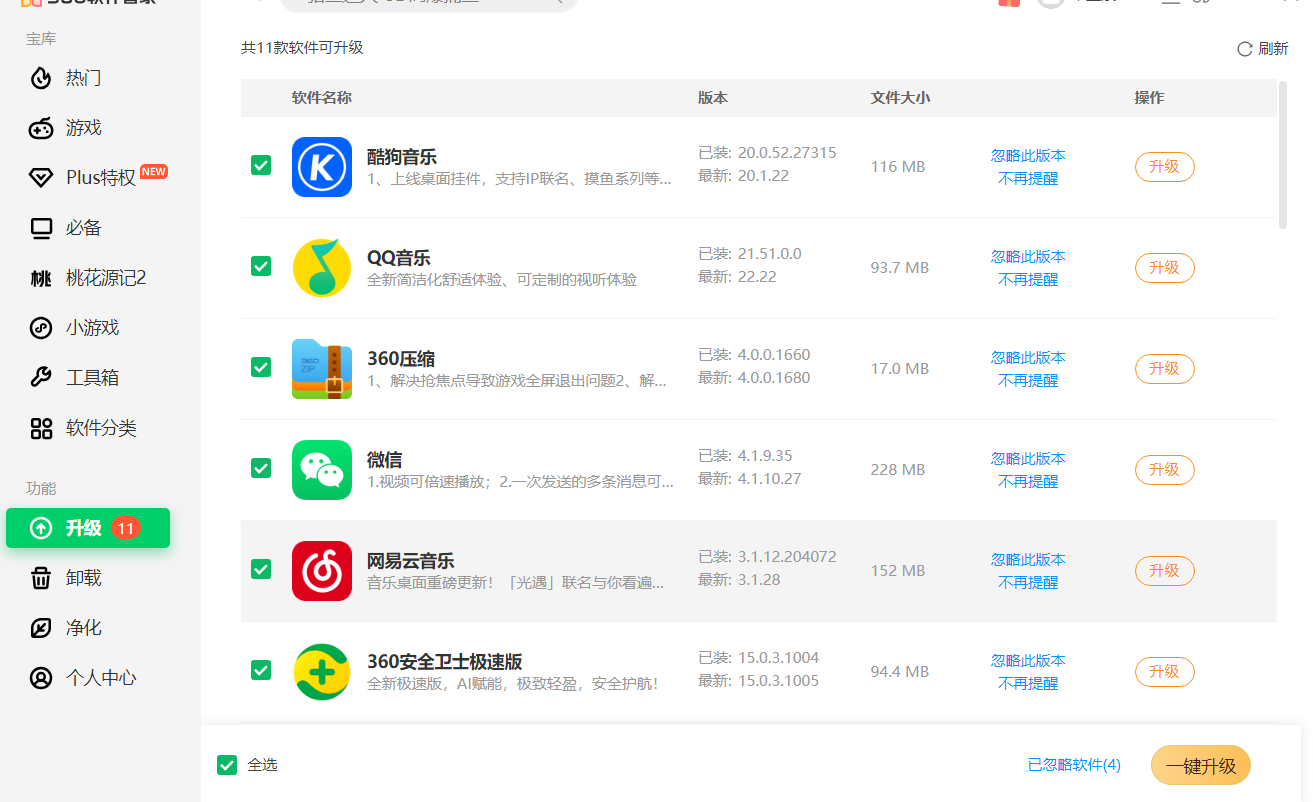Click 忽略此版本 for 网易云音乐

(x=1028, y=560)
